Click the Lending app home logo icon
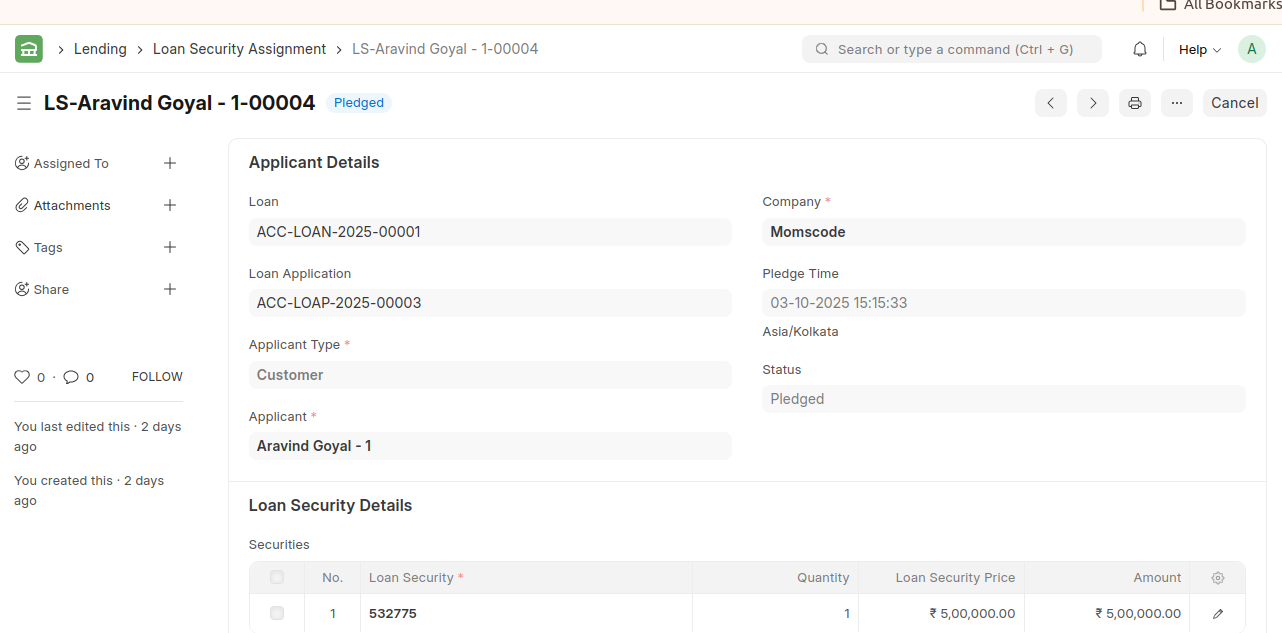The image size is (1282, 633). pyautogui.click(x=29, y=49)
